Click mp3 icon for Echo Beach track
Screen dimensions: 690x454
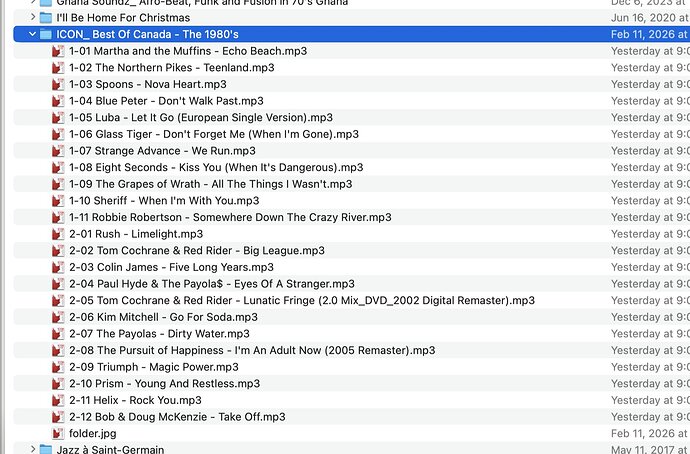(x=58, y=51)
